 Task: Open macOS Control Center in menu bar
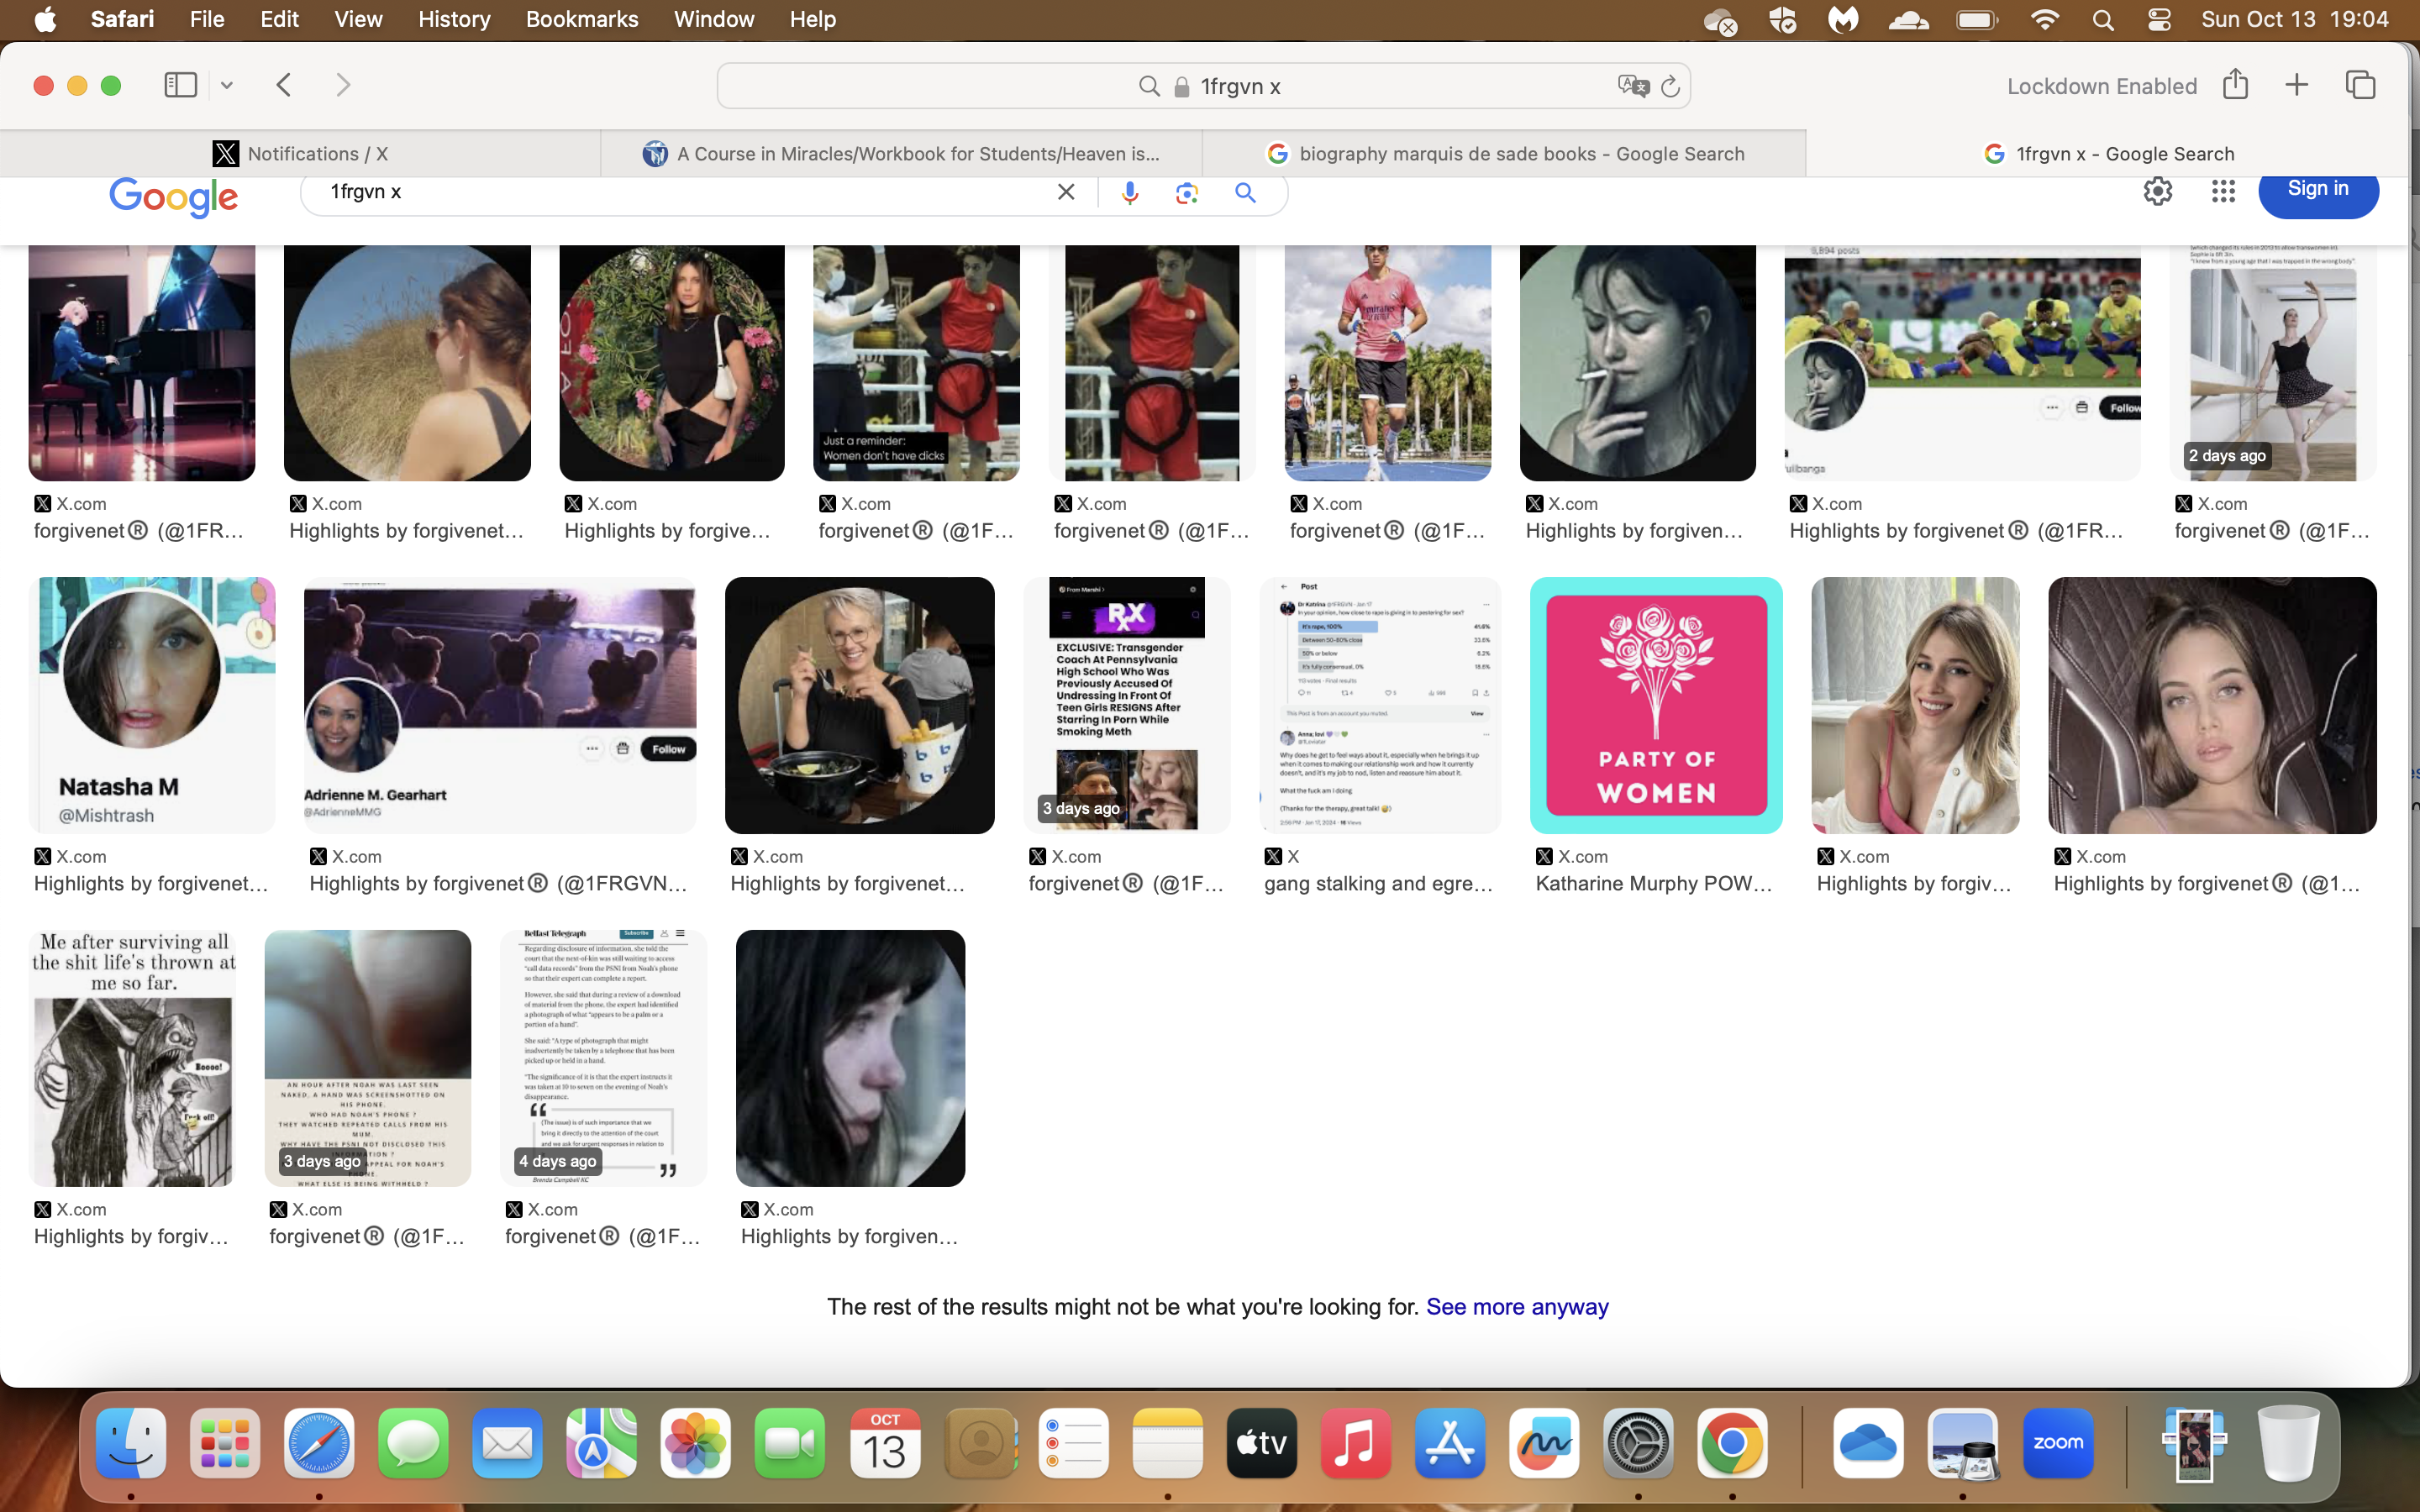2159,20
